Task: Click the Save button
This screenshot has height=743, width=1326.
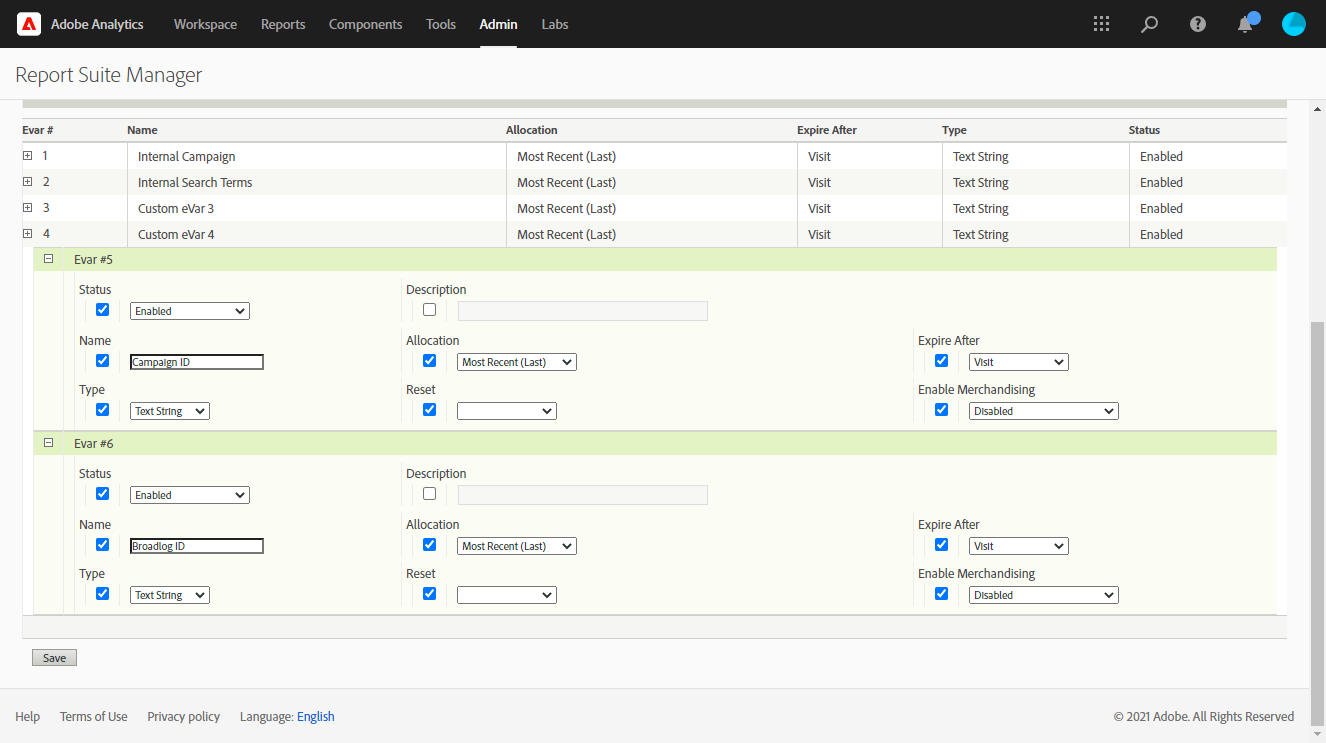Action: [54, 658]
